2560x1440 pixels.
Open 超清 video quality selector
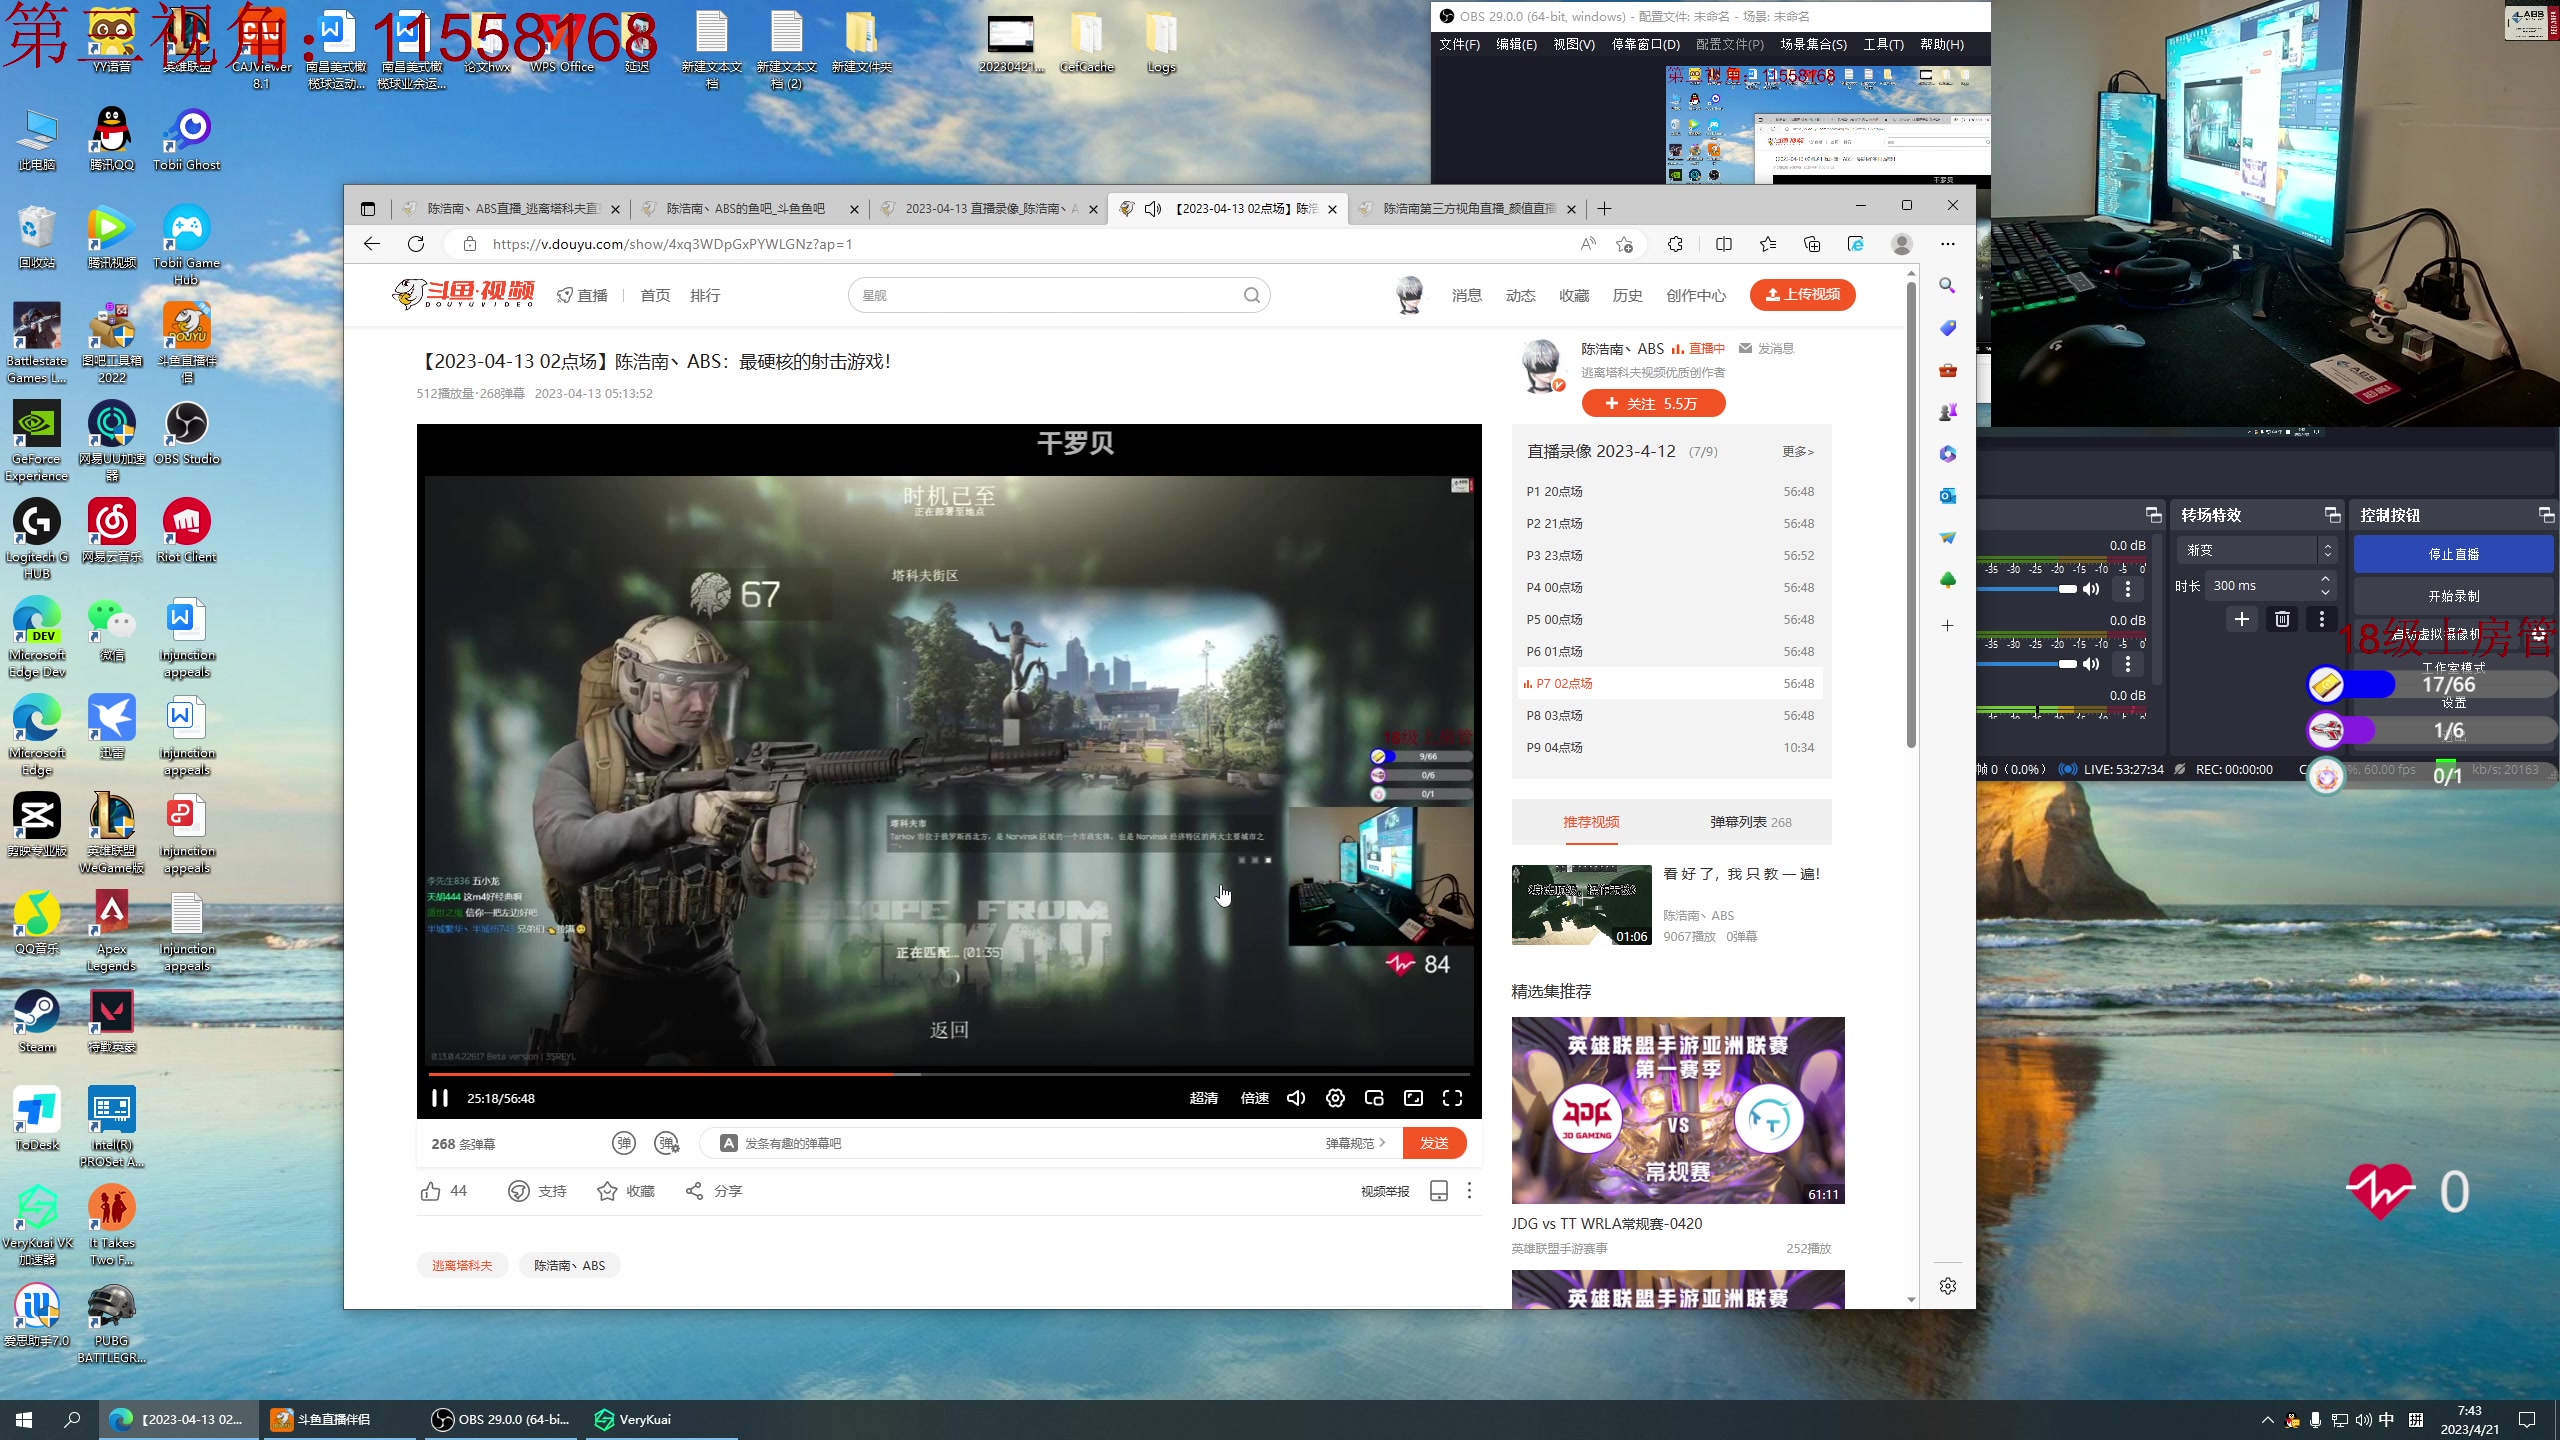coord(1203,1098)
